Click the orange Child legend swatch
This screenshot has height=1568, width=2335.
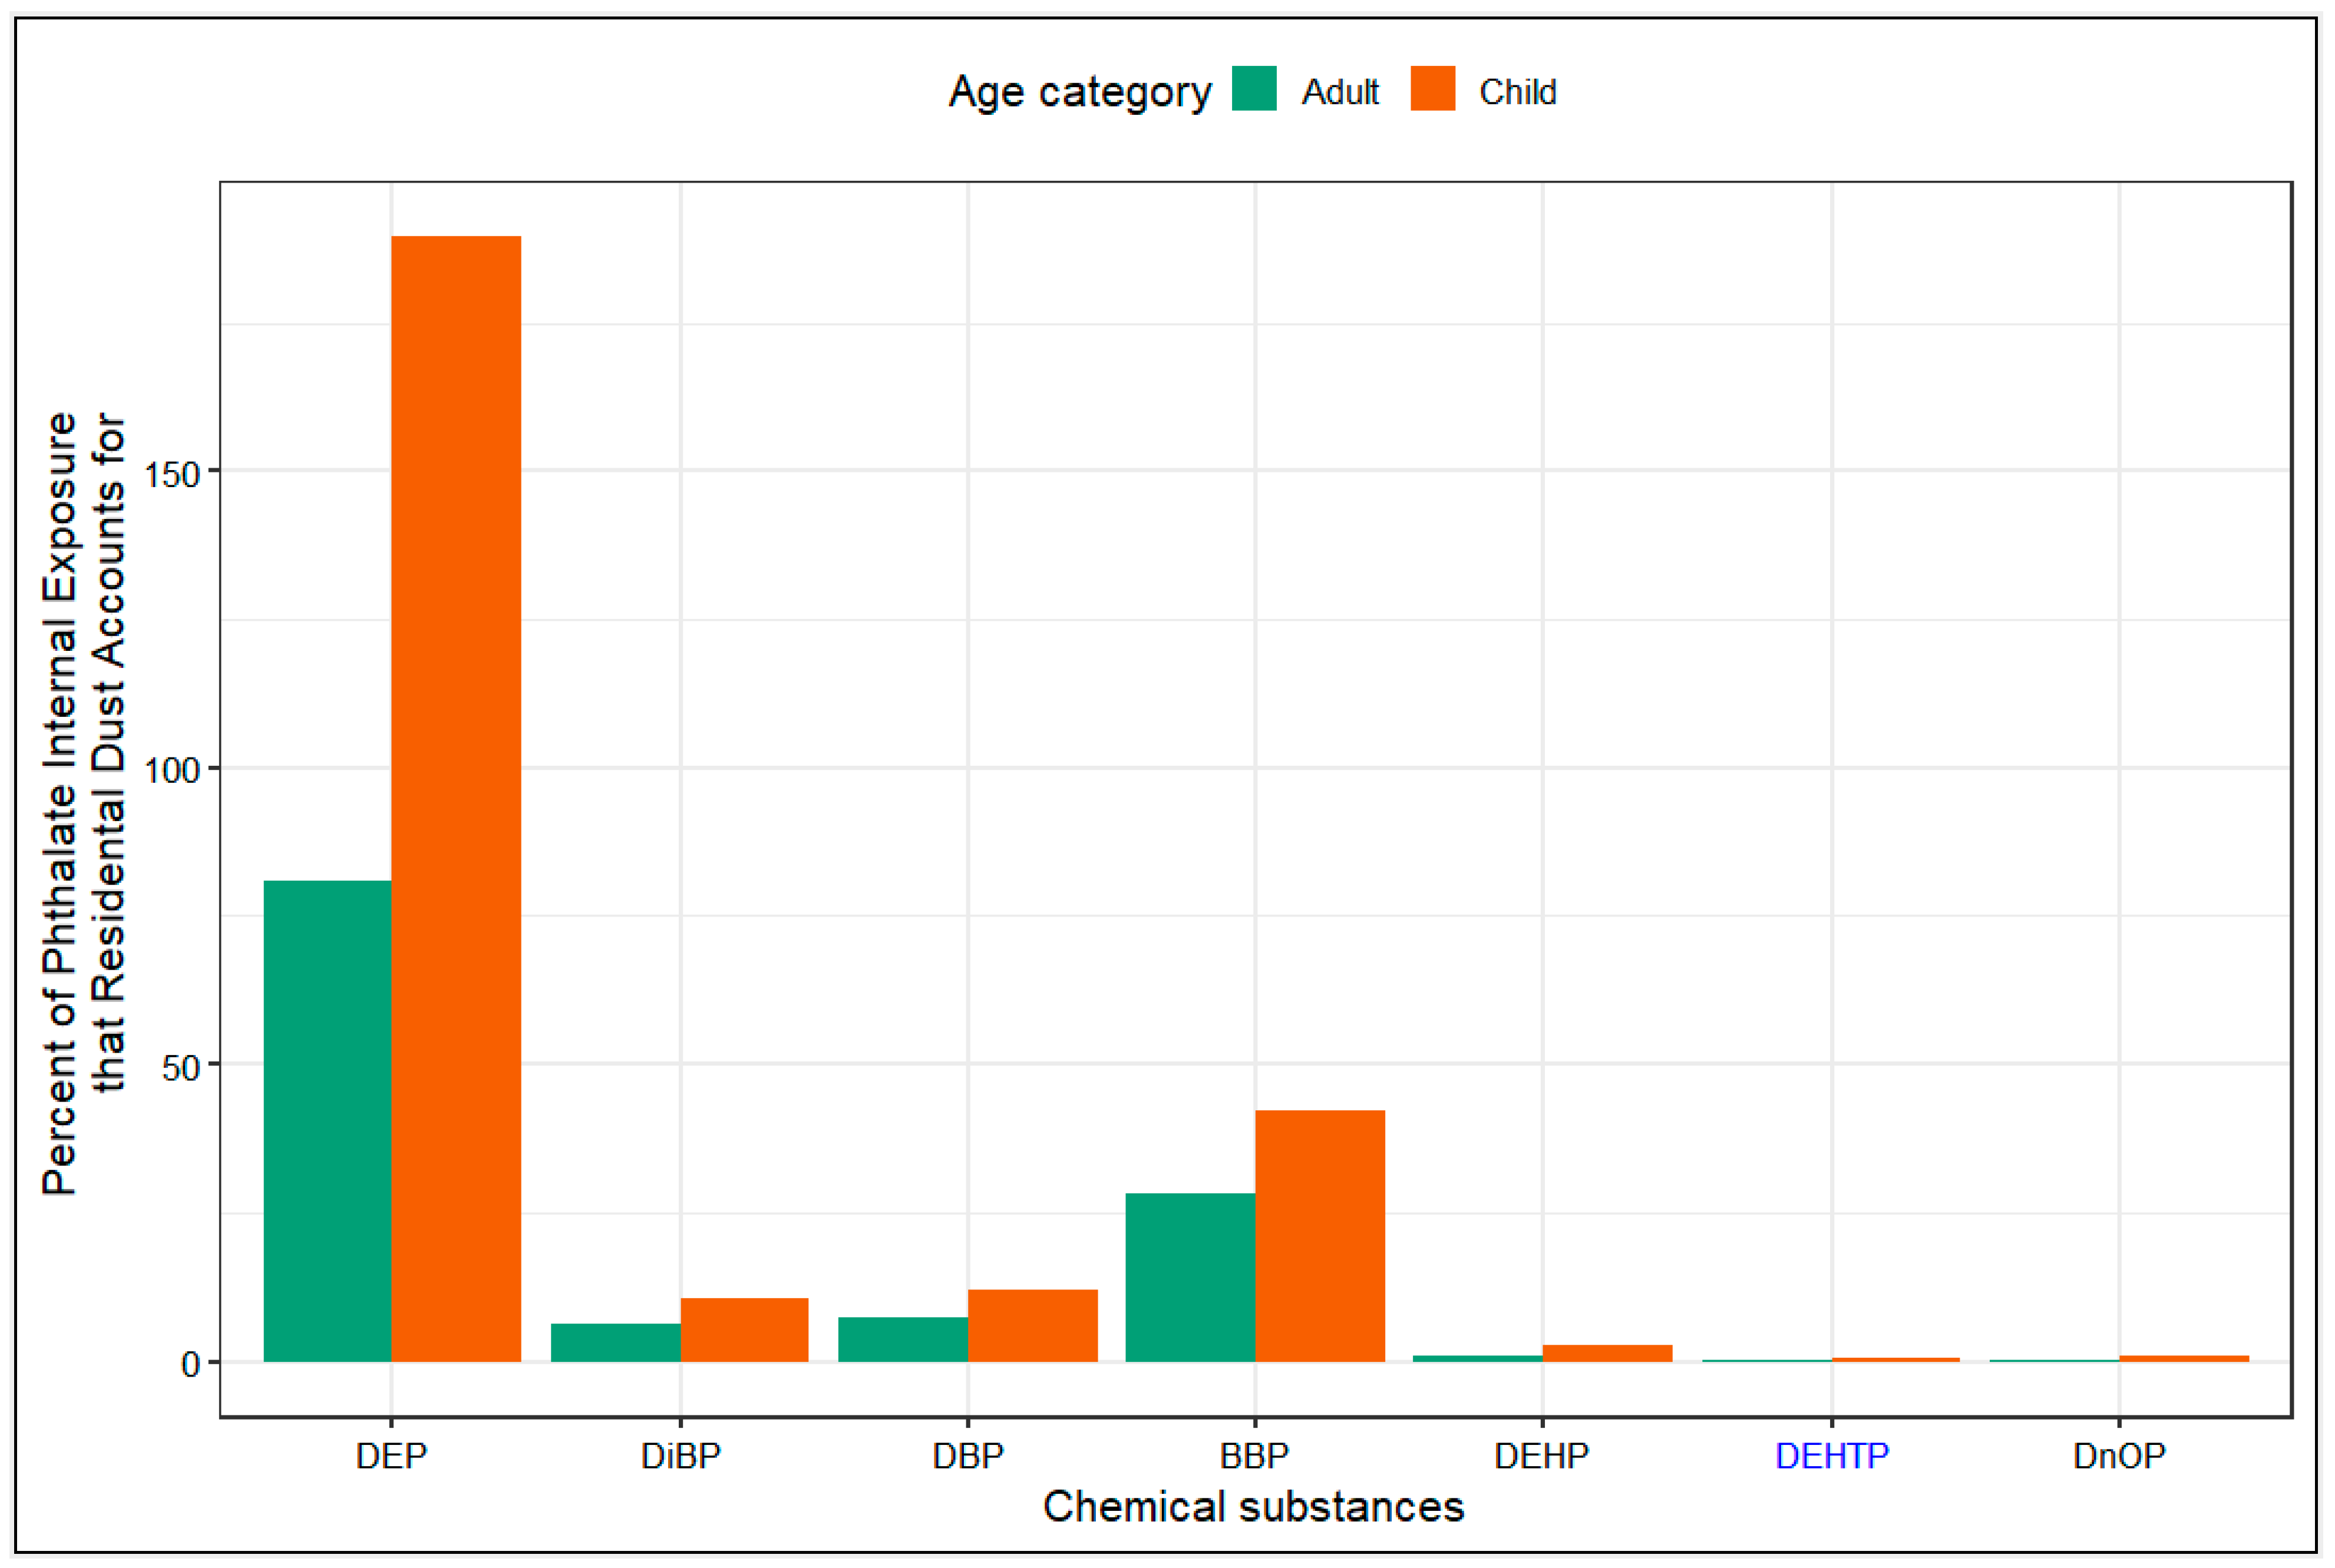click(x=1432, y=89)
